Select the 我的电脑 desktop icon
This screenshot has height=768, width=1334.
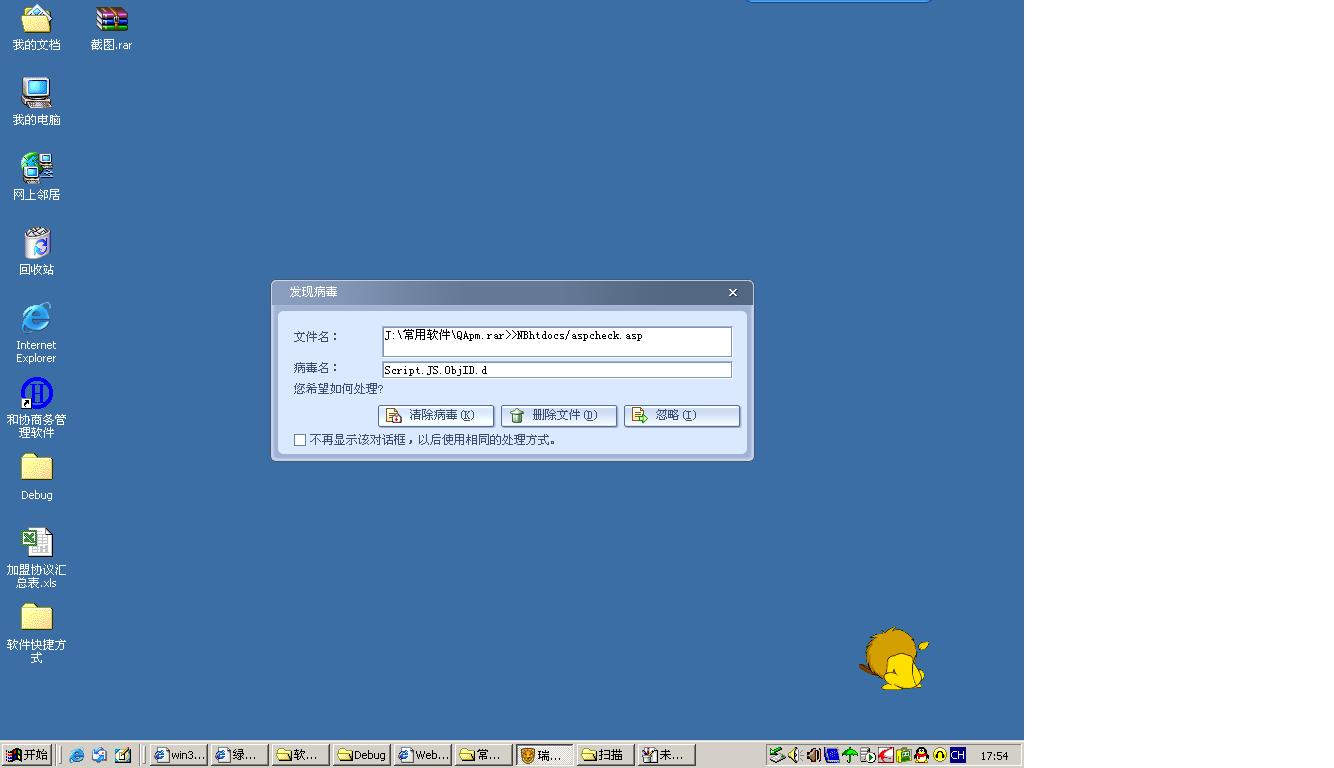coord(37,102)
